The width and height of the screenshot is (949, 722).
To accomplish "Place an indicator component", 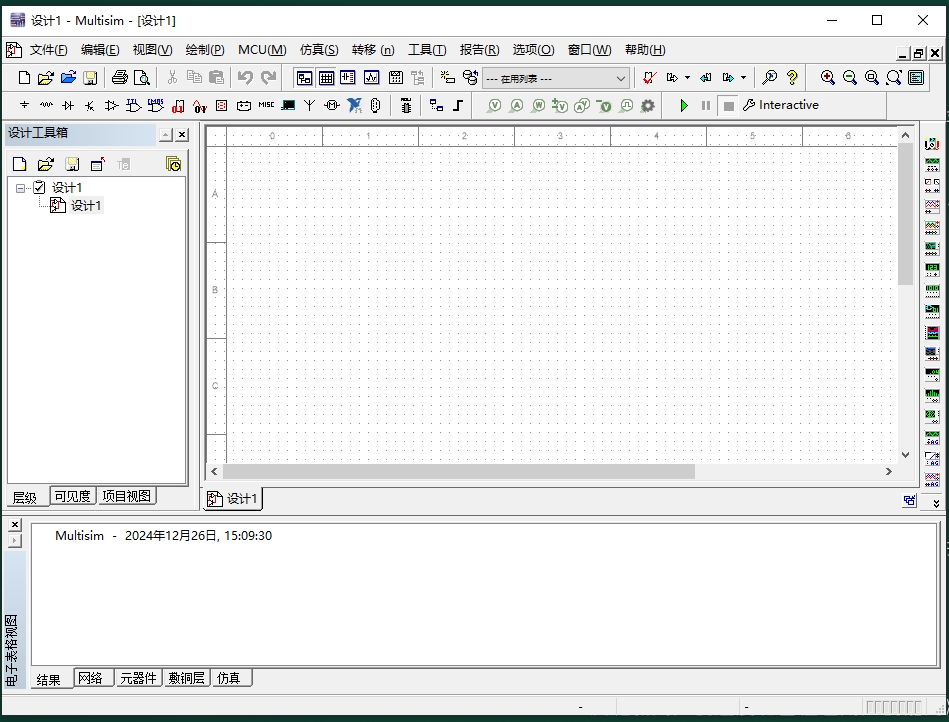I will coord(222,105).
